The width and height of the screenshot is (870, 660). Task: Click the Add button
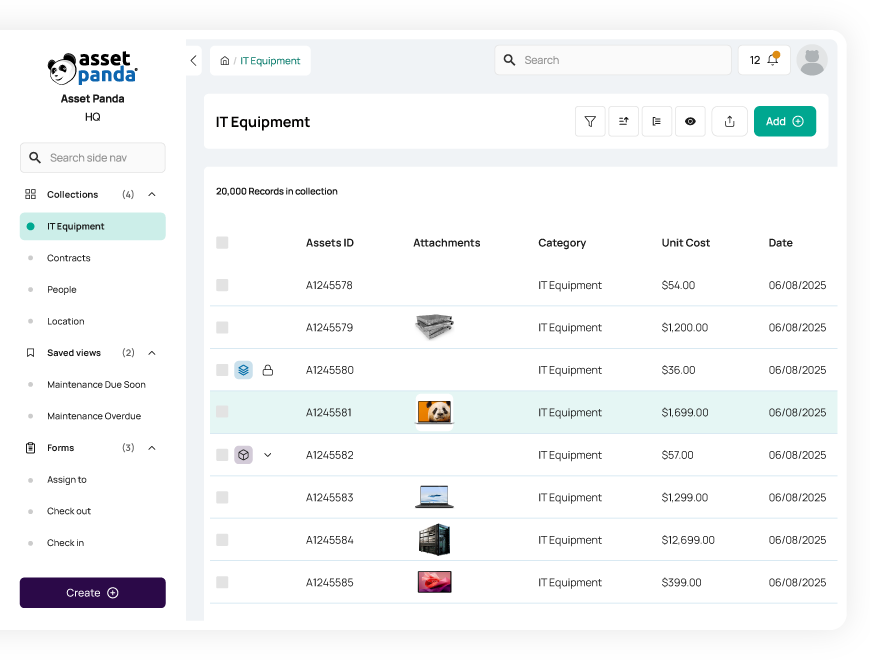pos(785,121)
